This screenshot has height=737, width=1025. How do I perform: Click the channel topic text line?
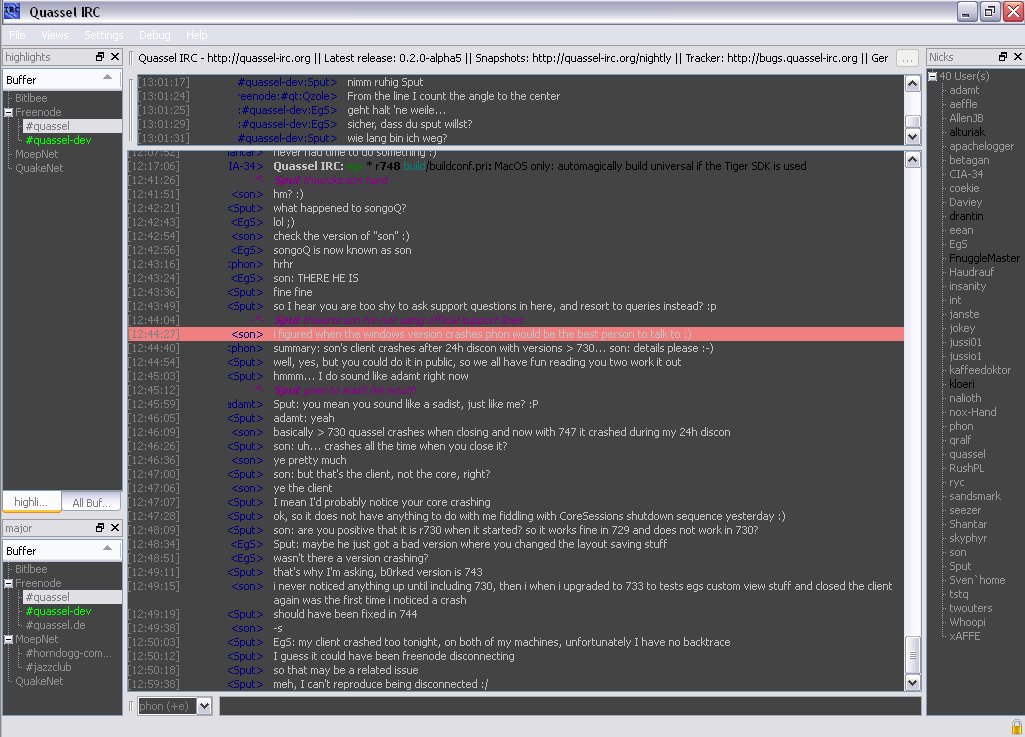[x=512, y=58]
